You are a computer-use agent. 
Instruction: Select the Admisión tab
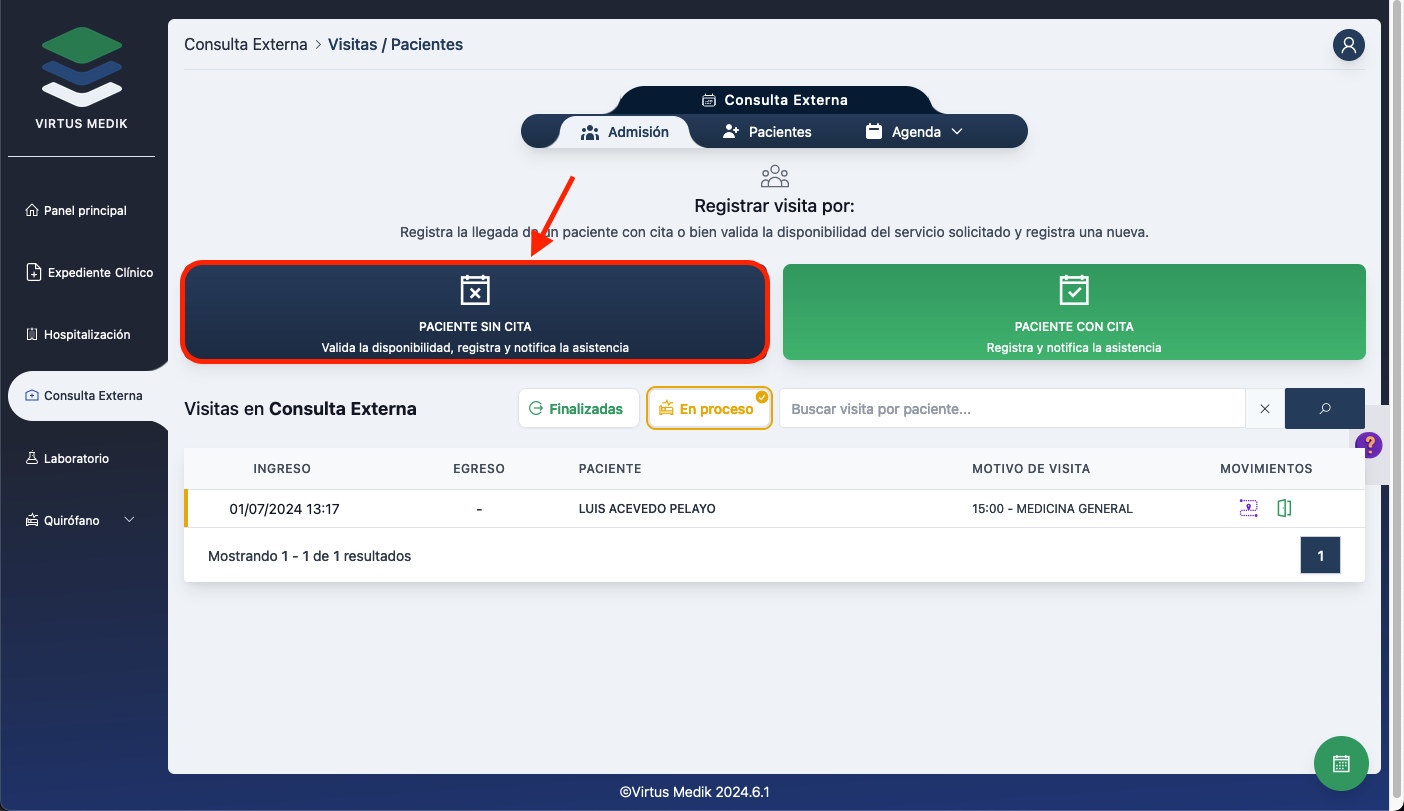point(625,132)
